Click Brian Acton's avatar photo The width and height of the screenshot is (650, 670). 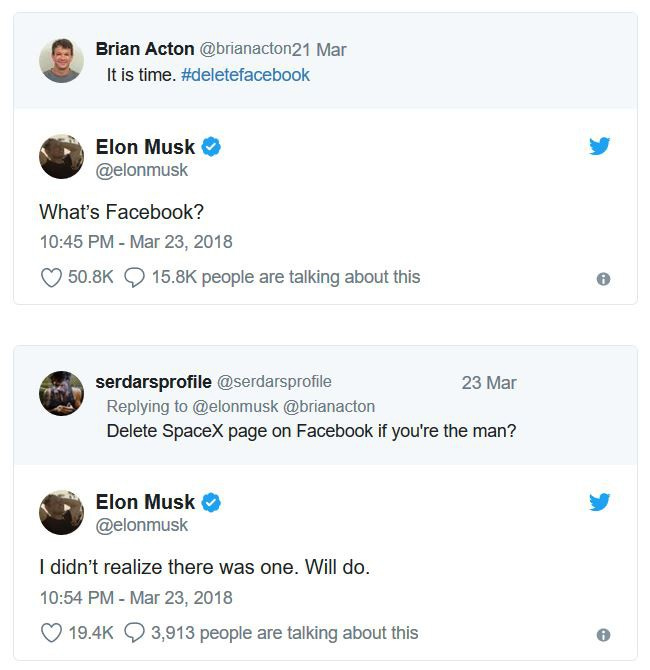pyautogui.click(x=61, y=61)
